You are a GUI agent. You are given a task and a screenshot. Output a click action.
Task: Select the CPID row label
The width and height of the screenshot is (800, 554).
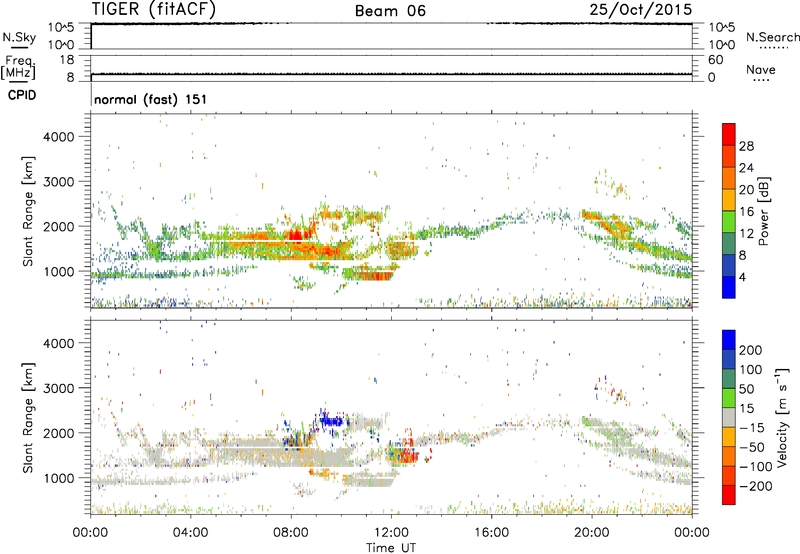(x=21, y=95)
